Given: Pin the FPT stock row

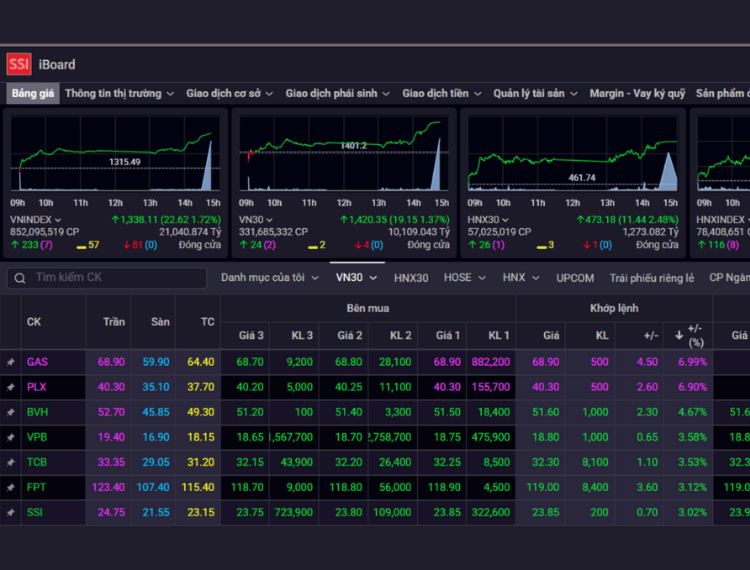Looking at the screenshot, I should tap(10, 488).
